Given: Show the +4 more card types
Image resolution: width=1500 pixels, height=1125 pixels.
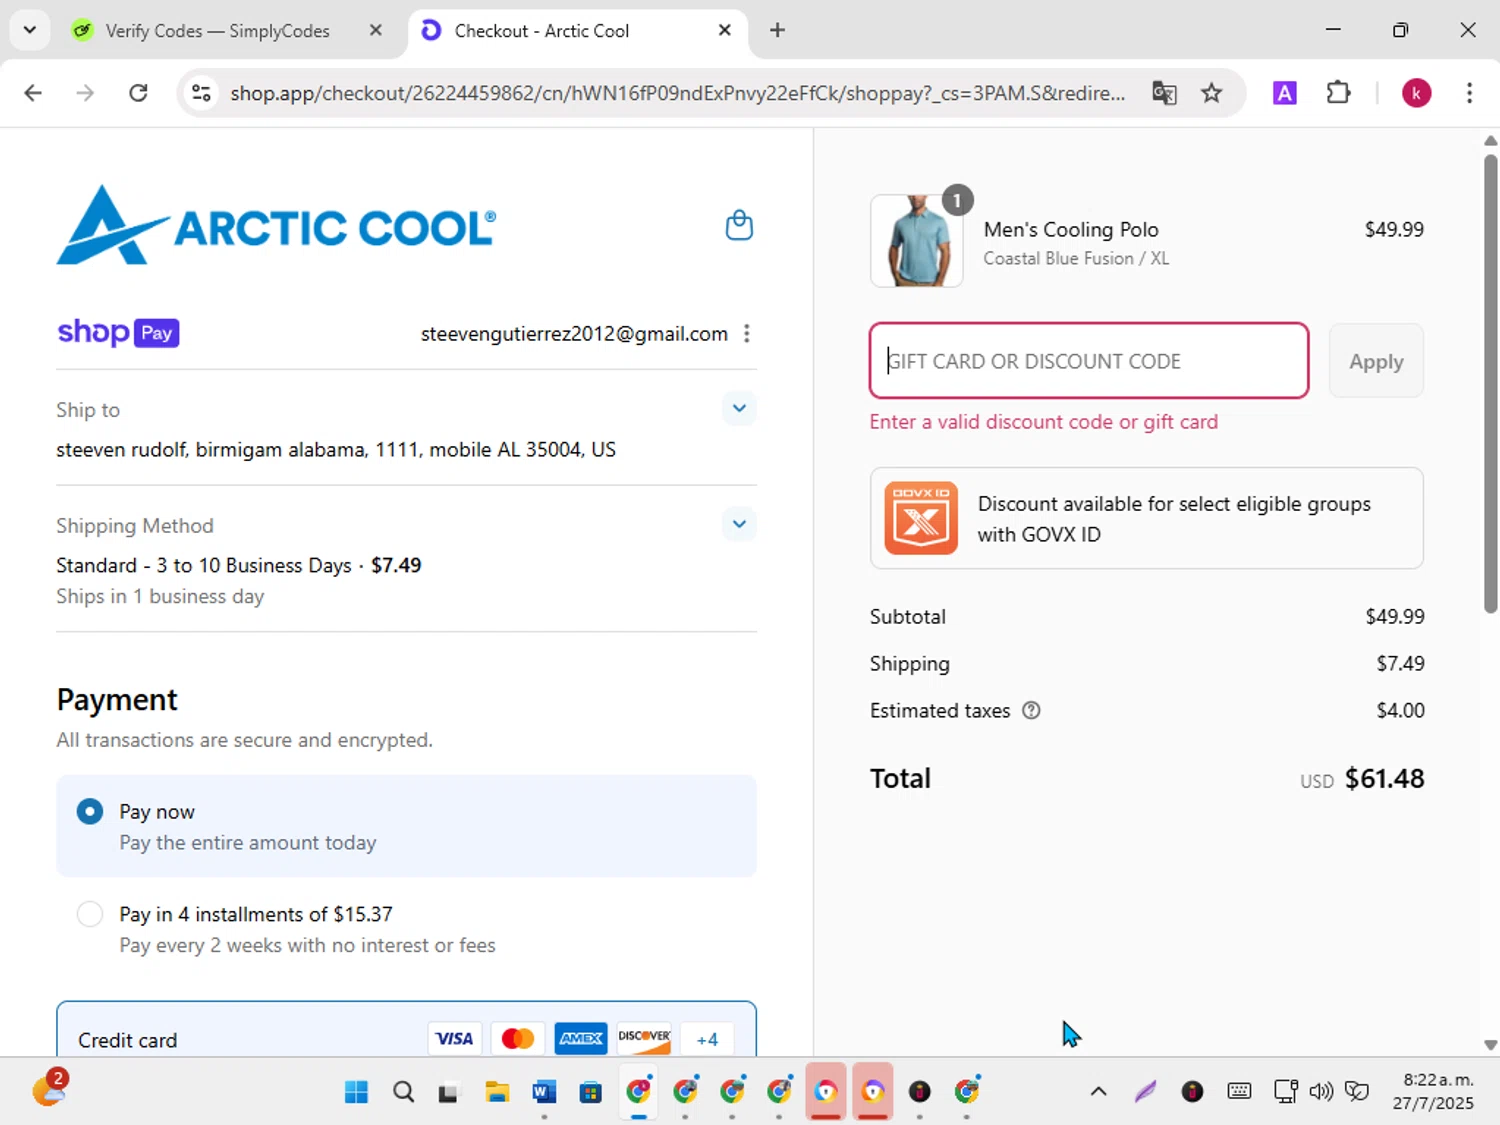Looking at the screenshot, I should [x=707, y=1039].
